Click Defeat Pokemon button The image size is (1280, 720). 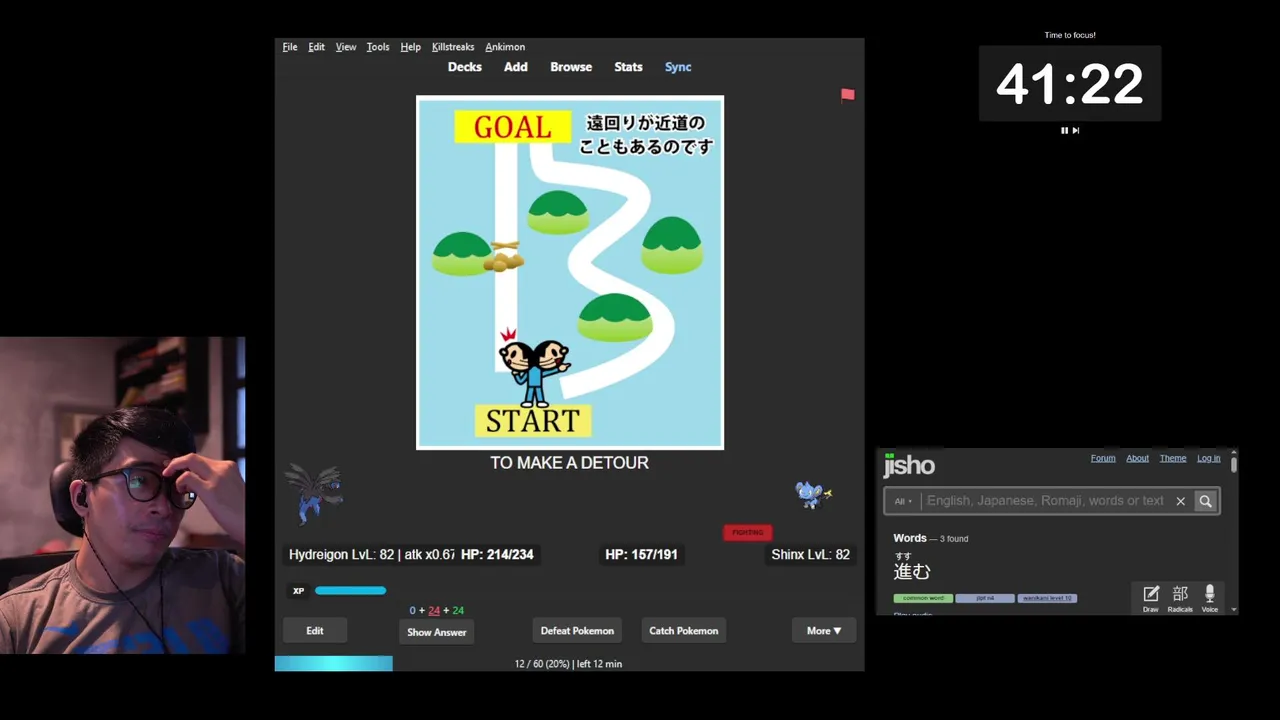[577, 630]
